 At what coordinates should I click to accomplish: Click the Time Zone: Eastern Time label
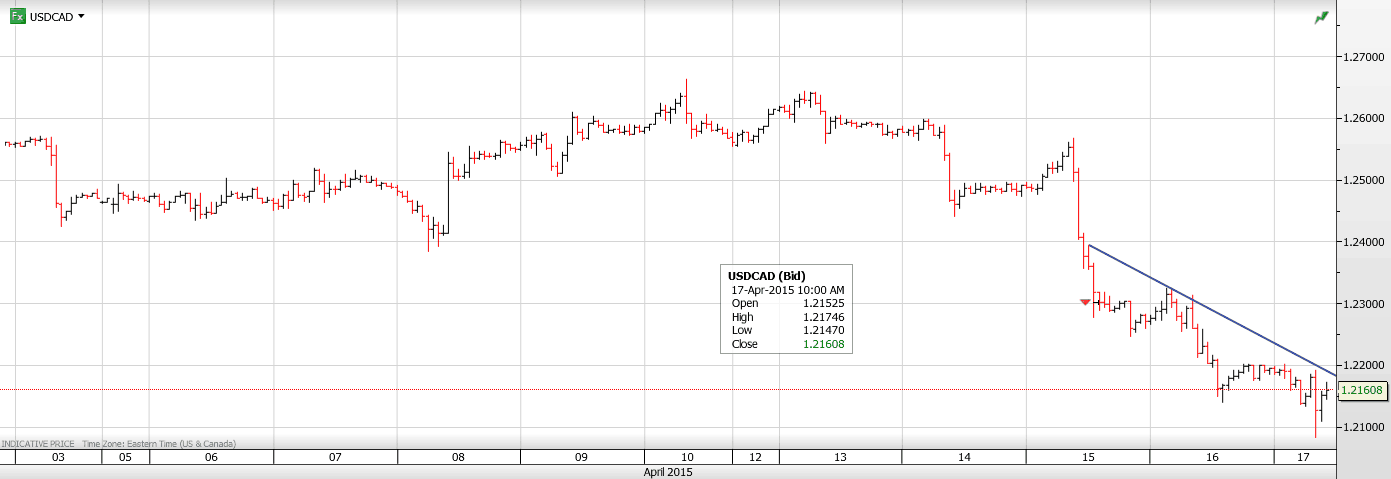click(x=159, y=443)
